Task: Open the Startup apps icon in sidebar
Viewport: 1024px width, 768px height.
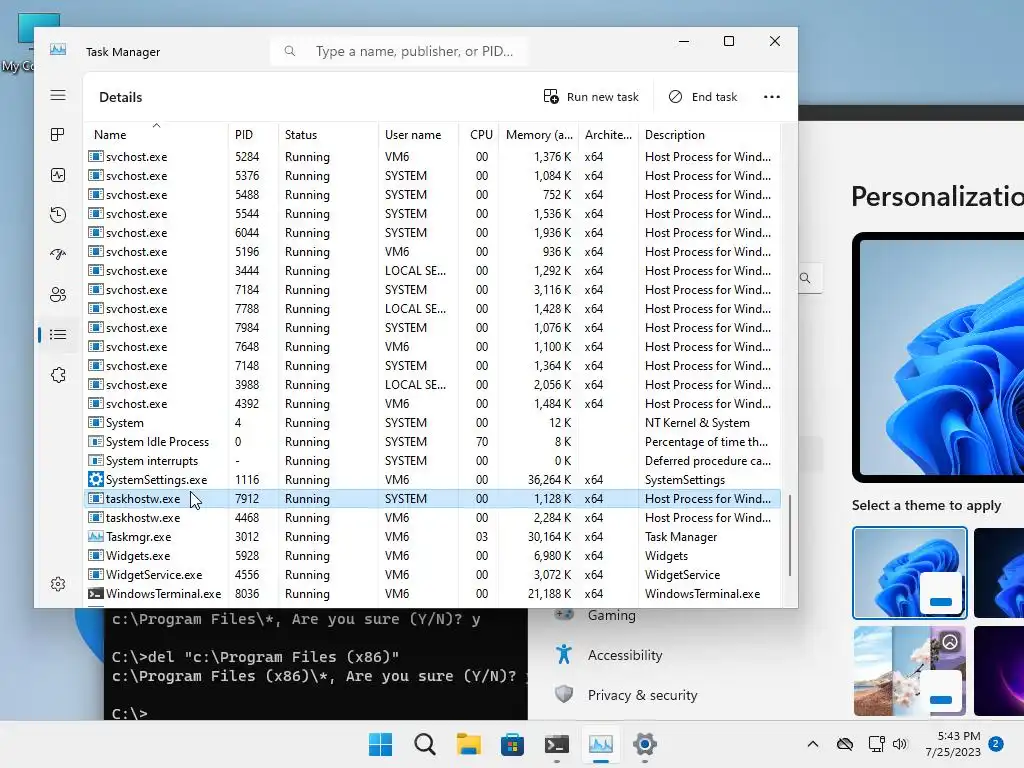Action: 58,254
